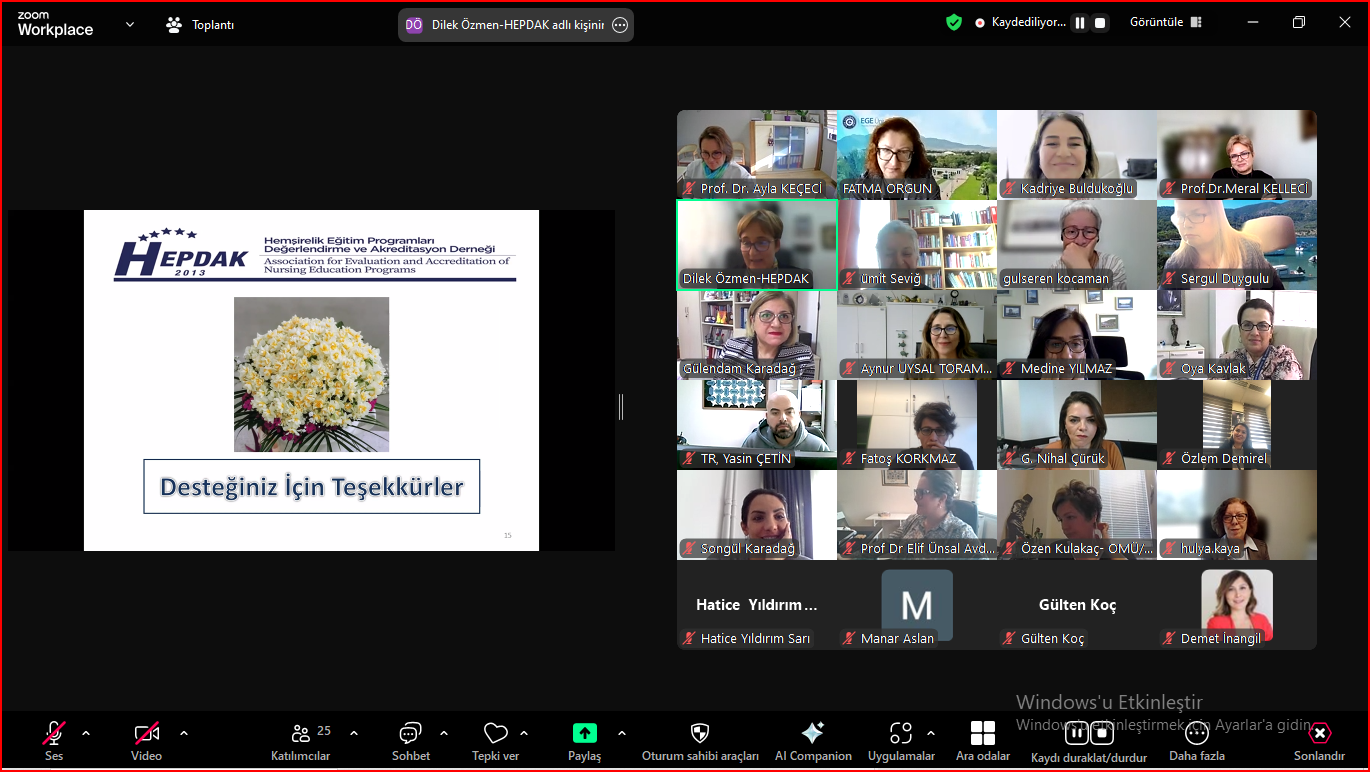Screen dimensions: 1370x772
Task: Select Dilek Özmen-HEPDAK video tile
Action: [x=757, y=245]
